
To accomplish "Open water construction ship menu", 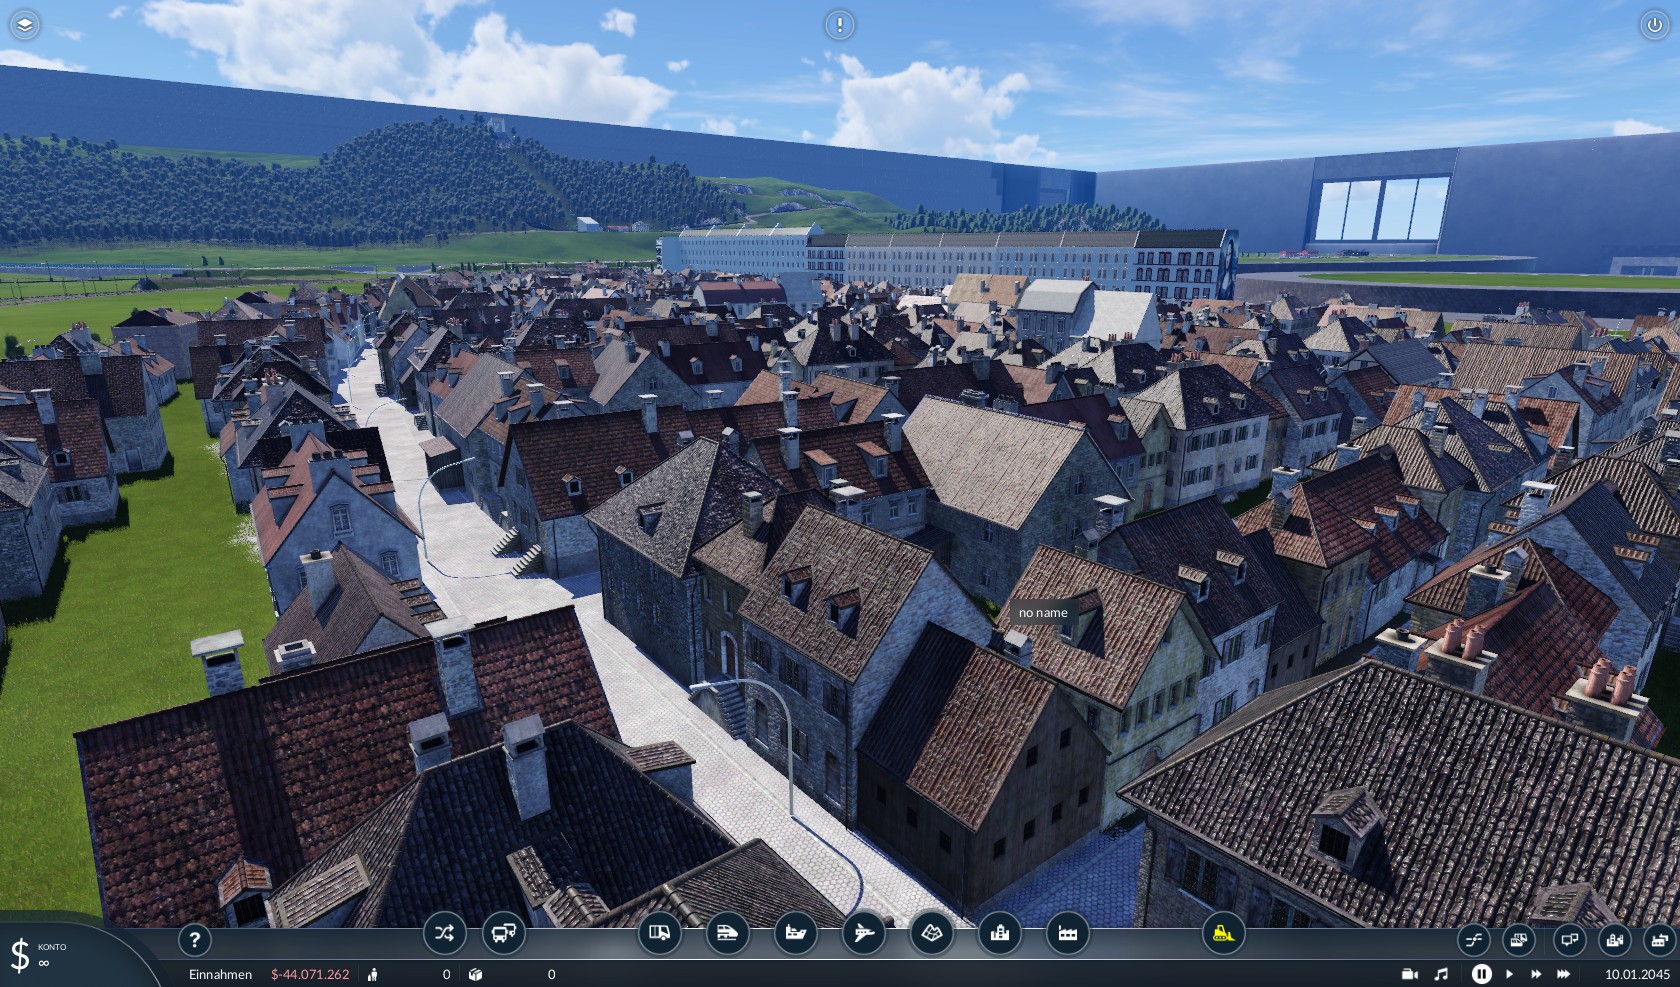I will pos(796,933).
